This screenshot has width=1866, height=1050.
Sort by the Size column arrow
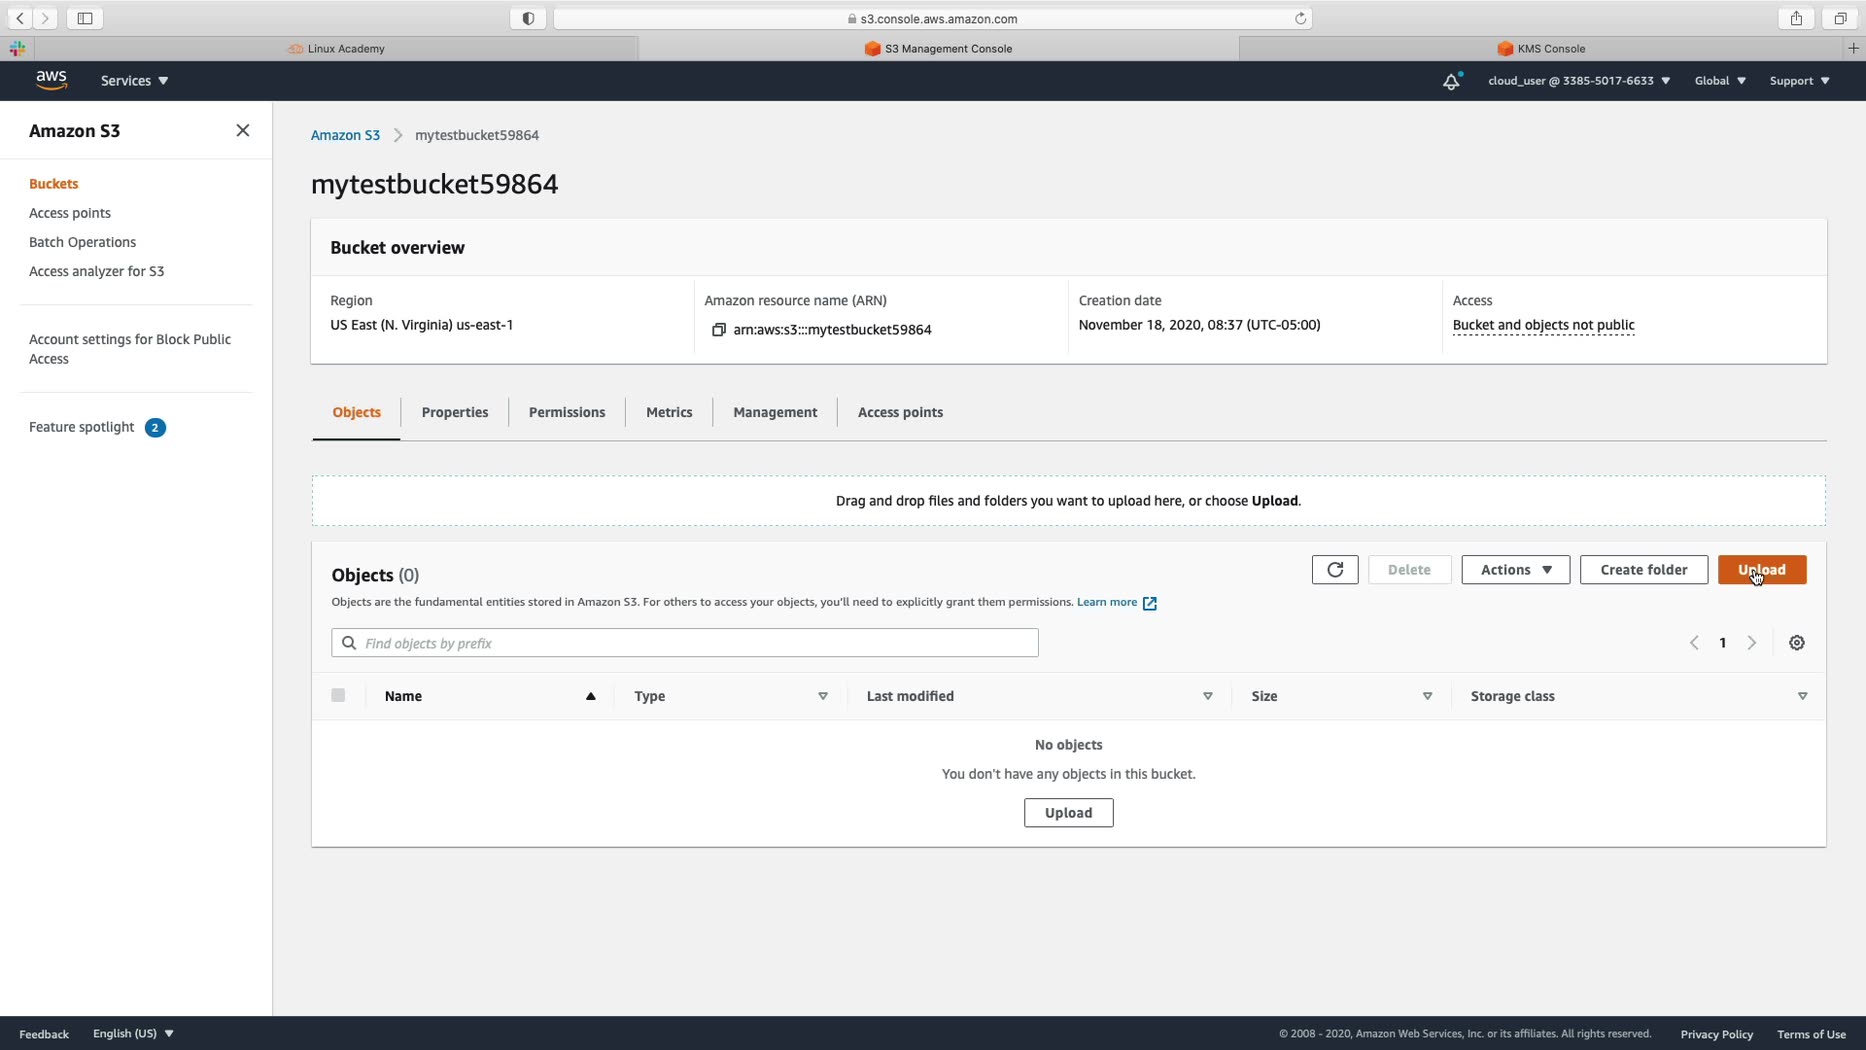1427,697
